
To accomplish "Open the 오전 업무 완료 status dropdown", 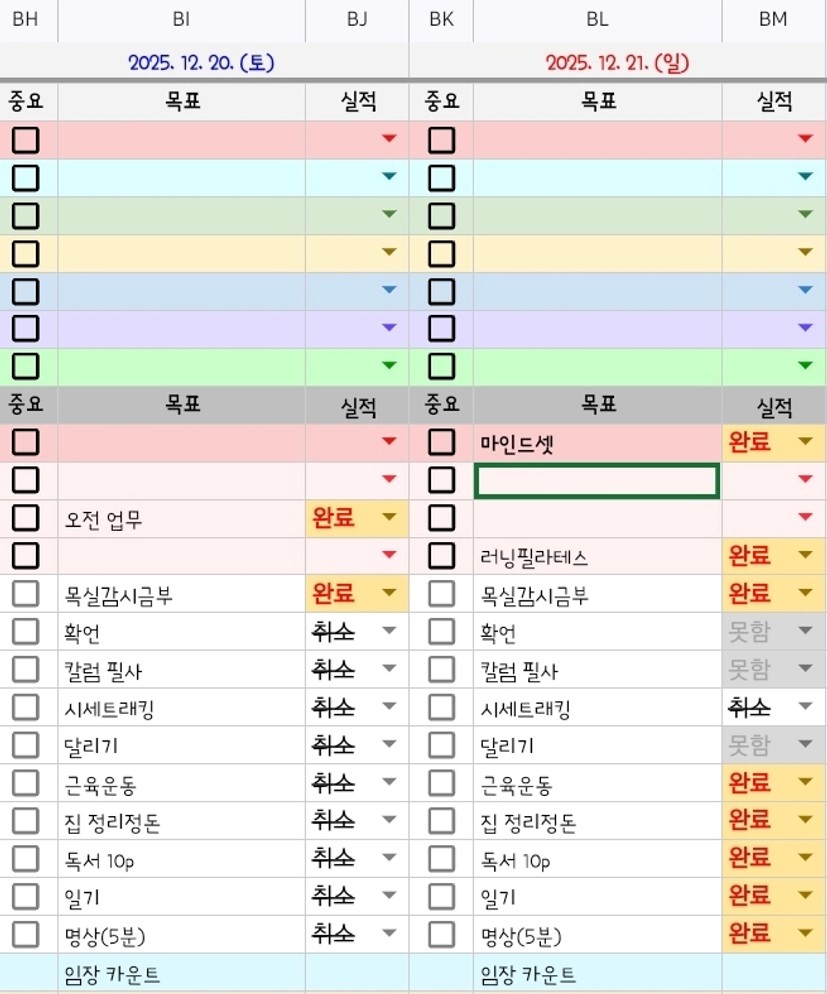I will (x=389, y=518).
